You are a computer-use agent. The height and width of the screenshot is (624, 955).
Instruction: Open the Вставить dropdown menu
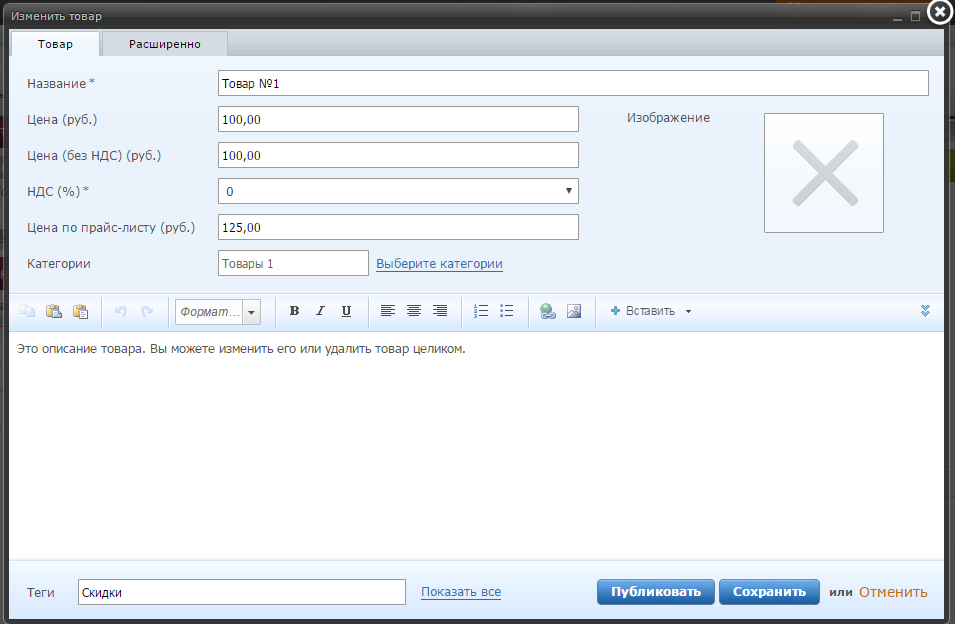click(650, 311)
